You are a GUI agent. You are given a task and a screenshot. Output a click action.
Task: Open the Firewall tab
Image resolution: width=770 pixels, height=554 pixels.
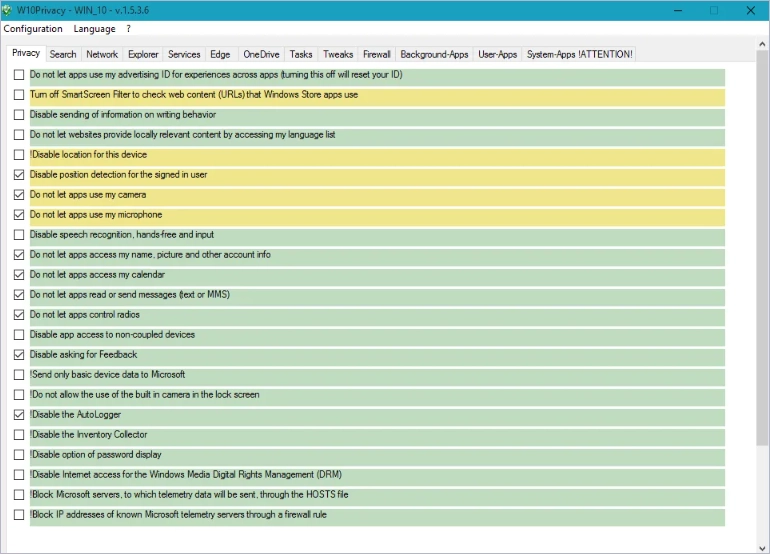point(377,54)
